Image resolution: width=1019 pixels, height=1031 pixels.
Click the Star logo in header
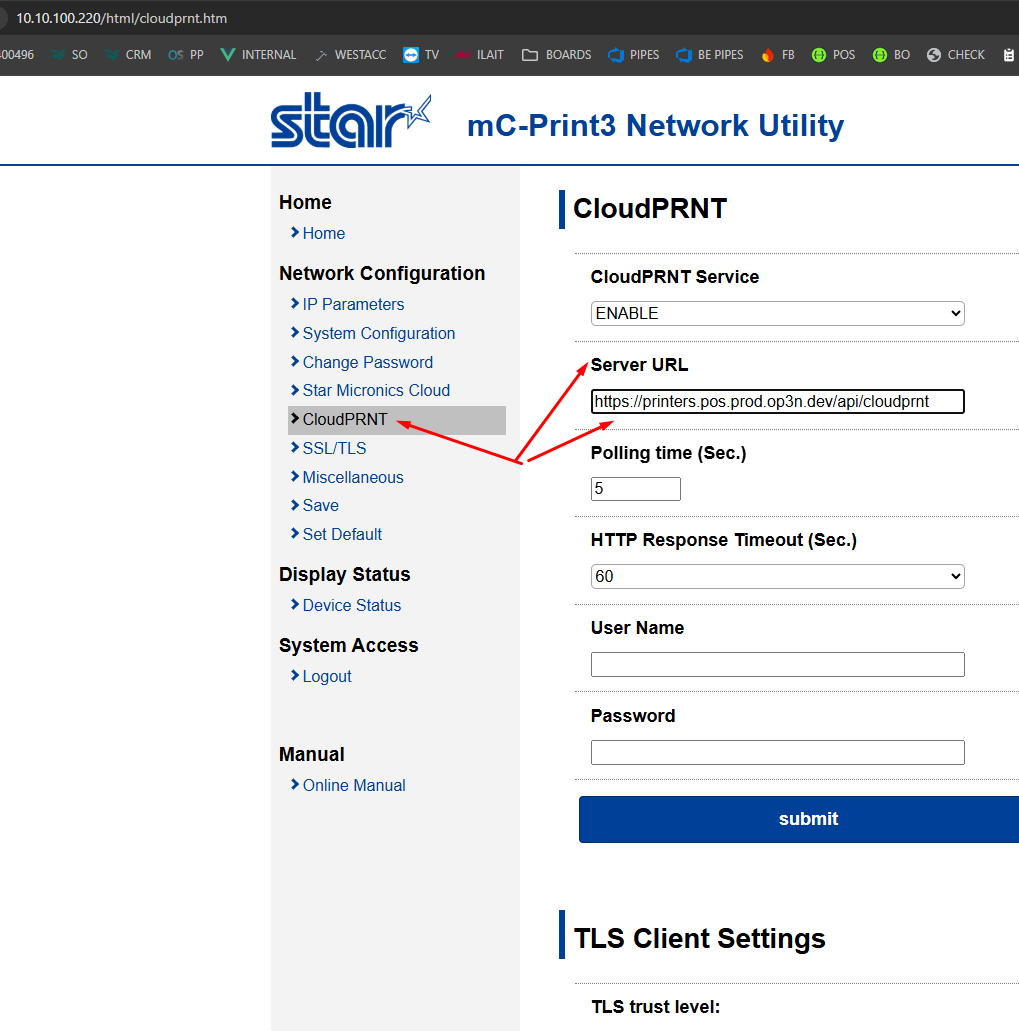350,123
